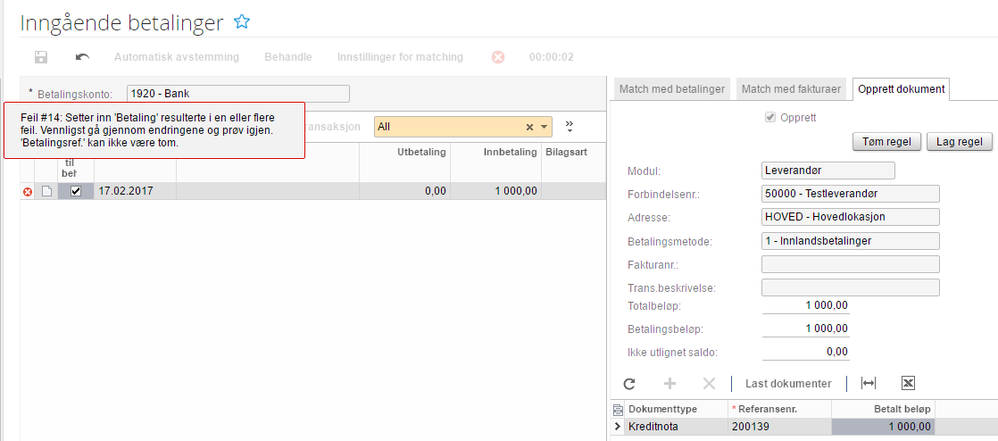Click the elapsed timer 00:00:02
The height and width of the screenshot is (441, 998).
point(551,57)
